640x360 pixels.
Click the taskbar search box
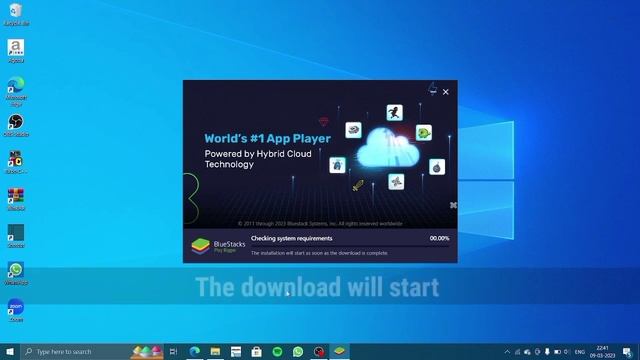92,351
